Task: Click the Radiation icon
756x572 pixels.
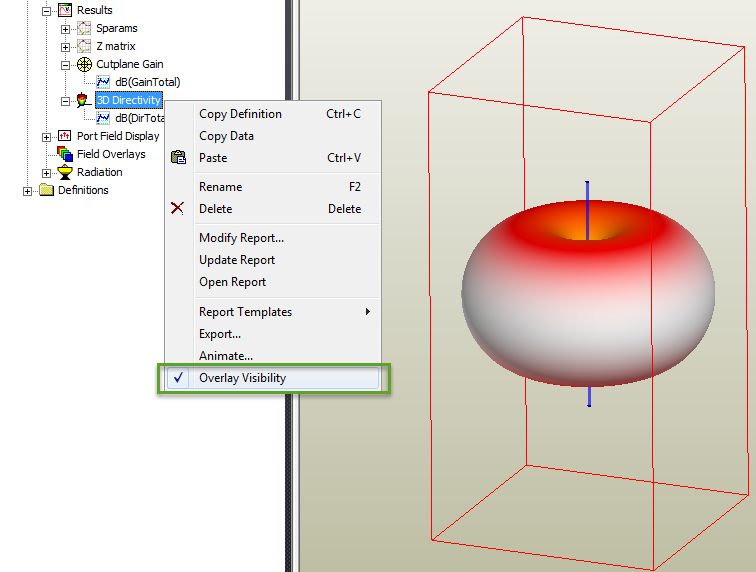Action: (65, 172)
